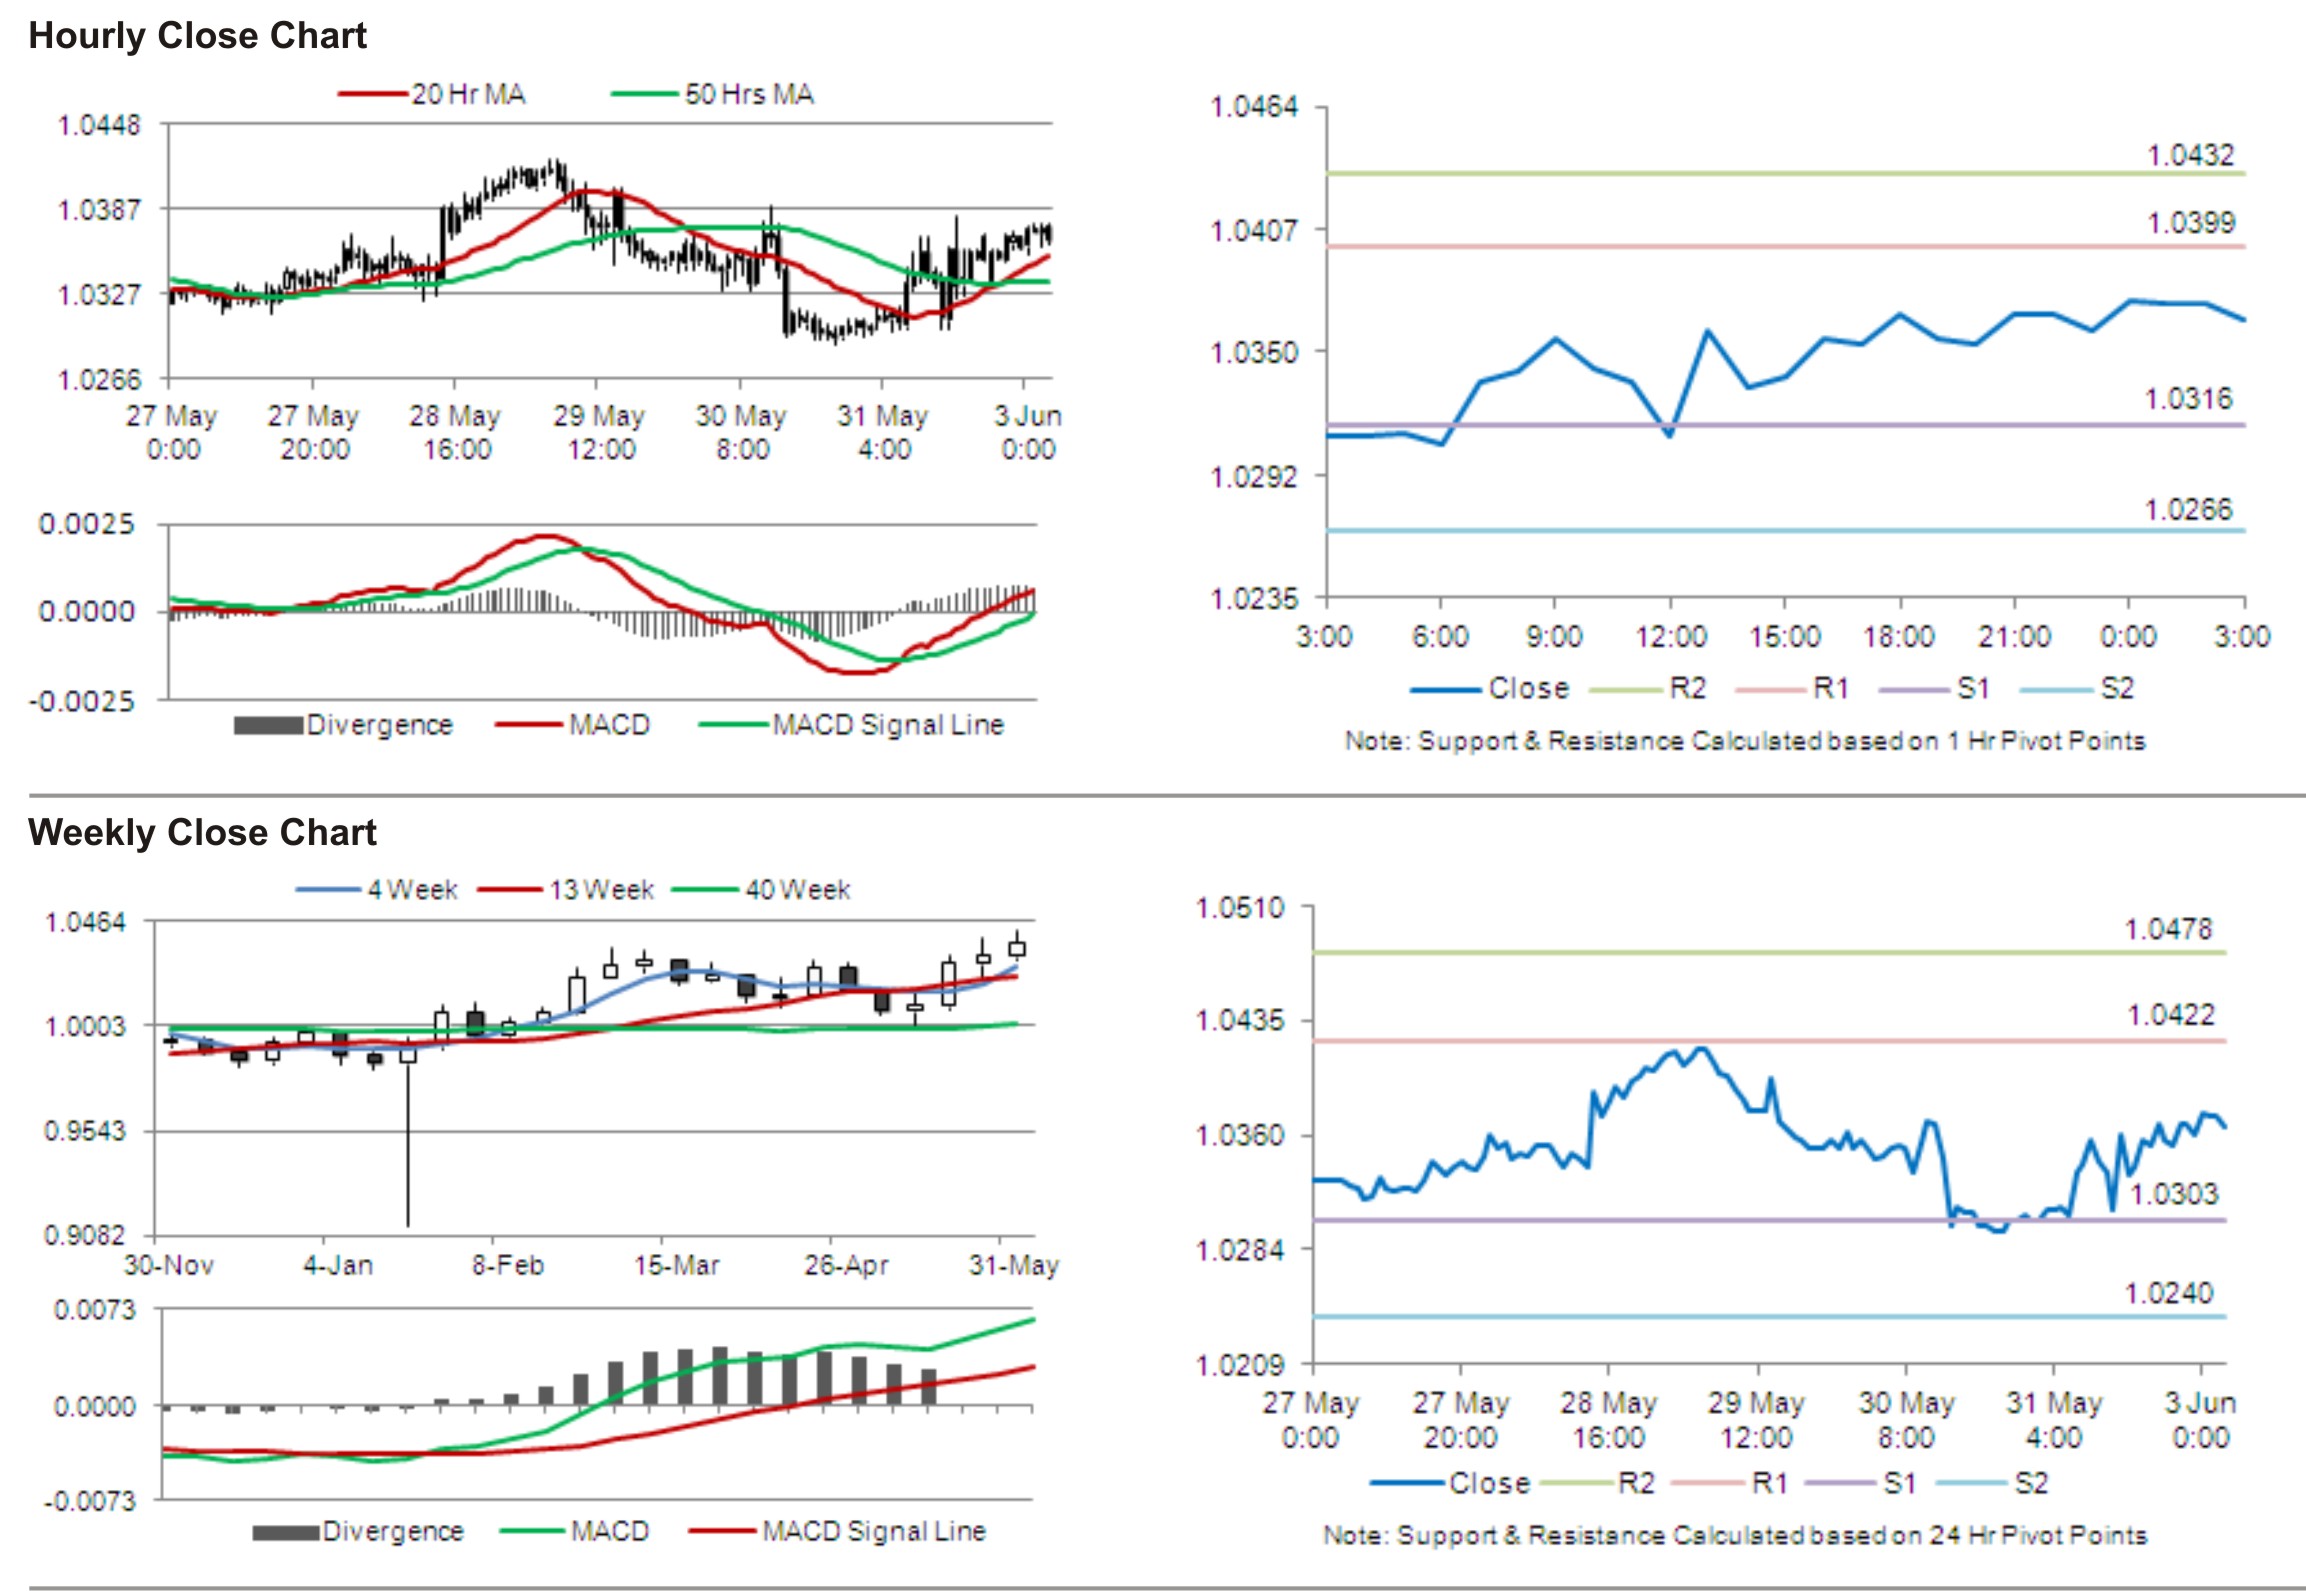Click the y-axis label "1.0284"
This screenshot has width=2306, height=1591.
[x=1240, y=1249]
